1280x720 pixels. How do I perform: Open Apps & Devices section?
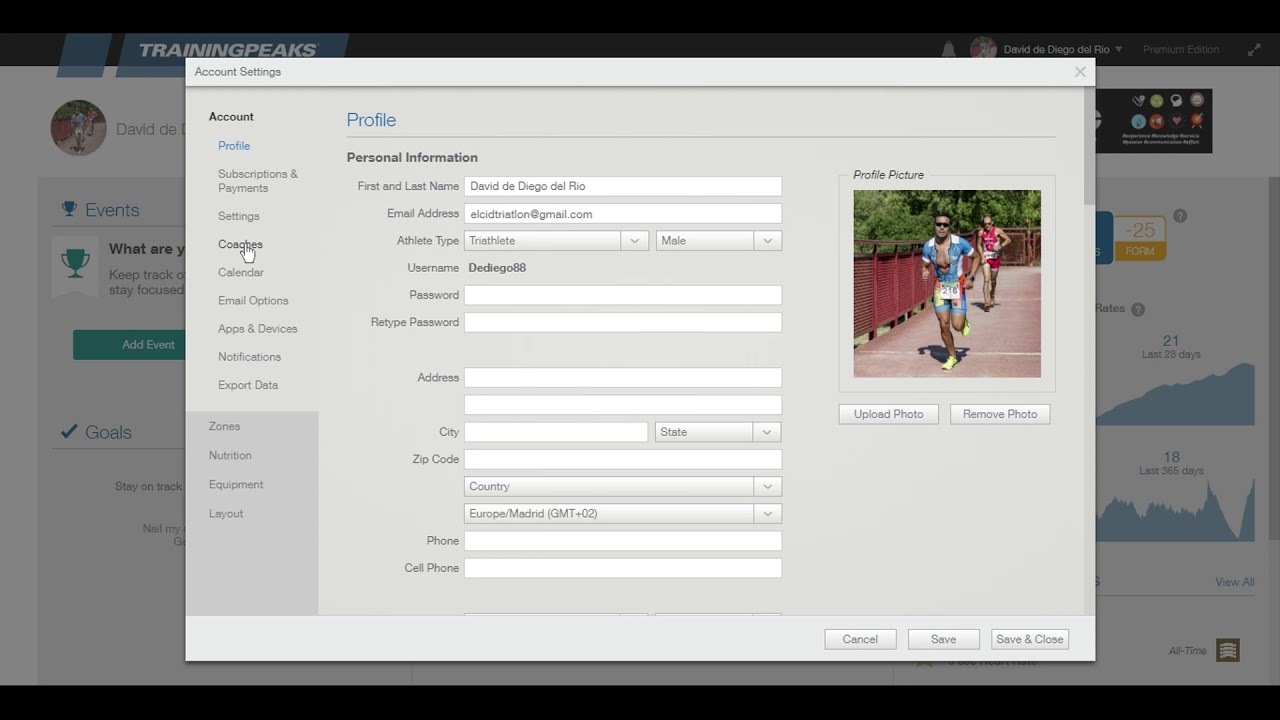coord(258,328)
